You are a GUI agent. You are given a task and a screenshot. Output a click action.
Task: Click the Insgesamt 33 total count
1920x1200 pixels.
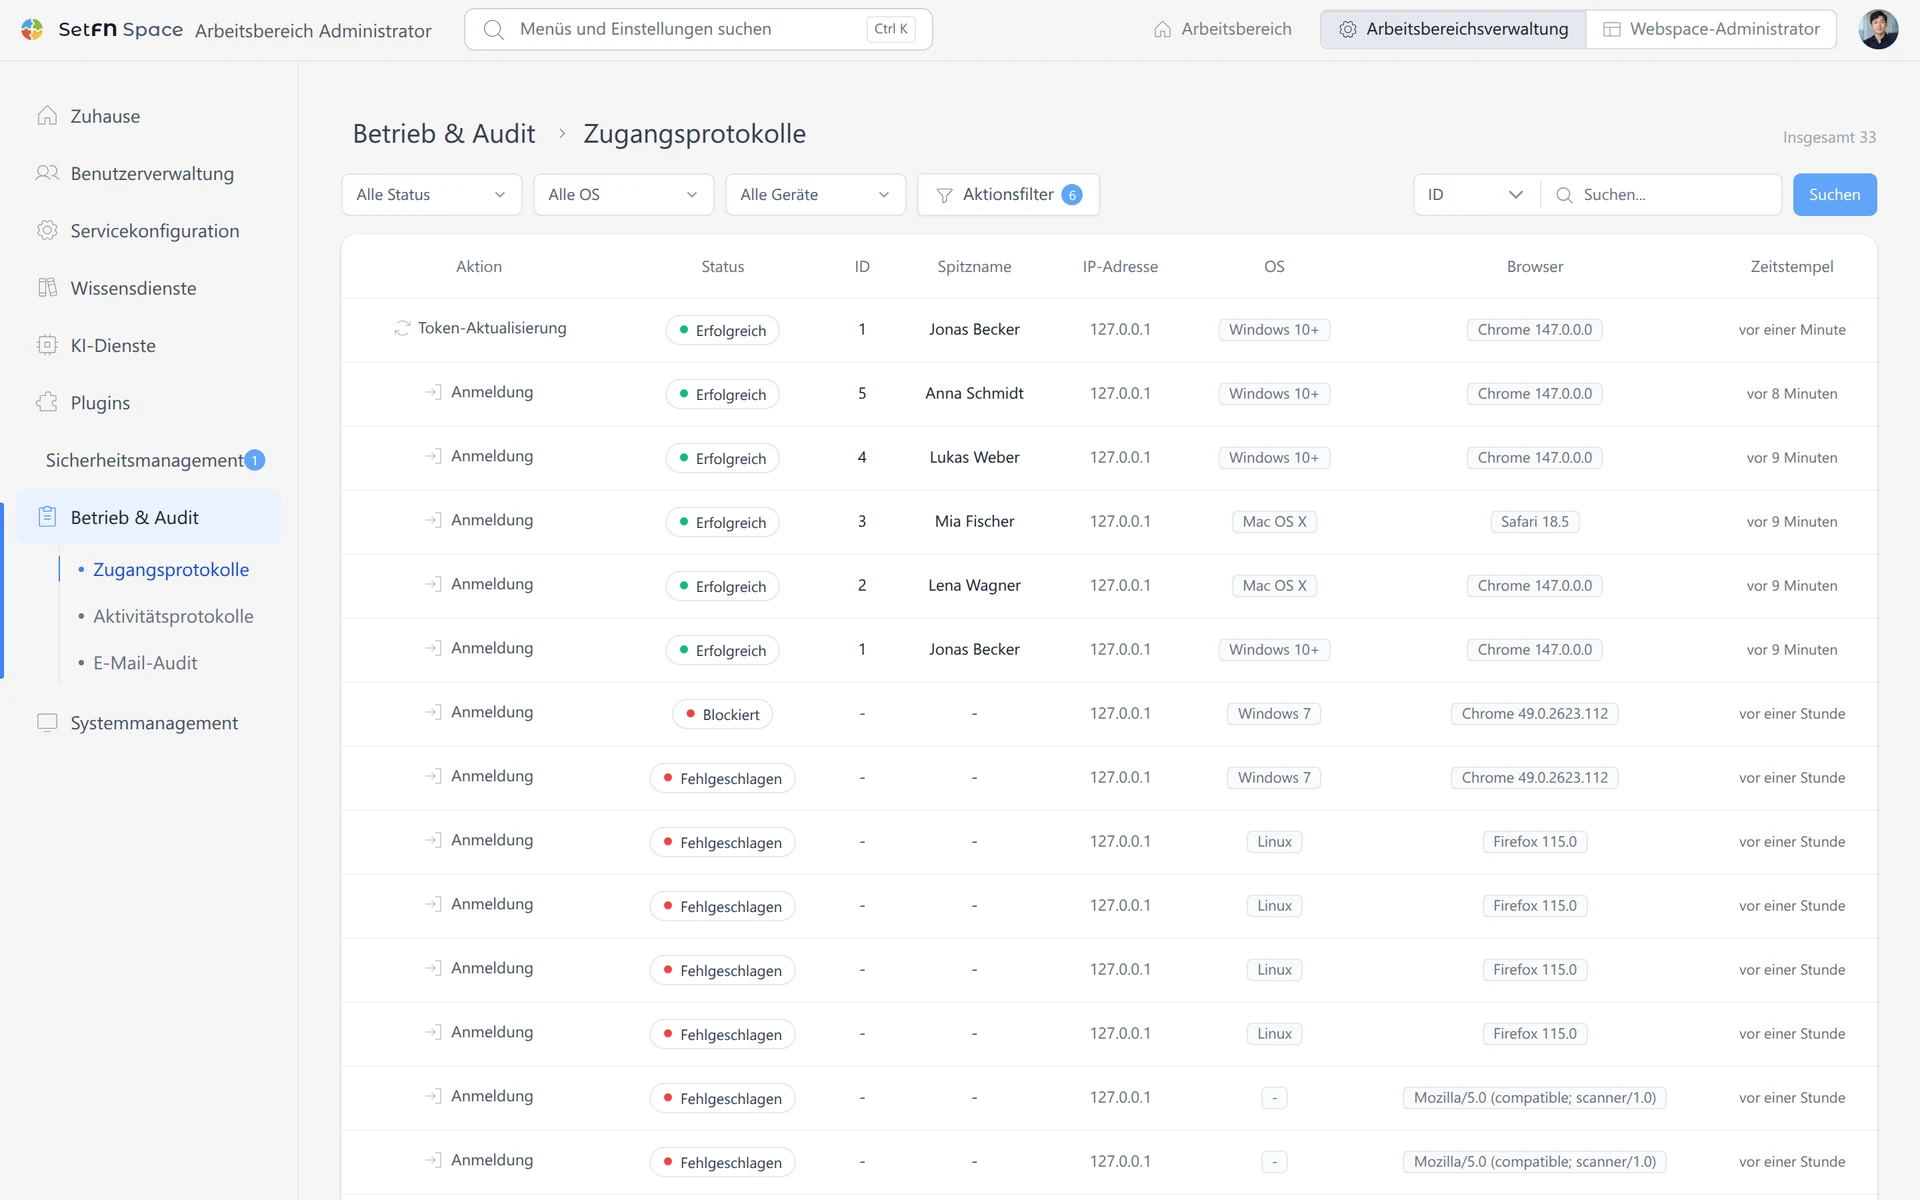1829,137
